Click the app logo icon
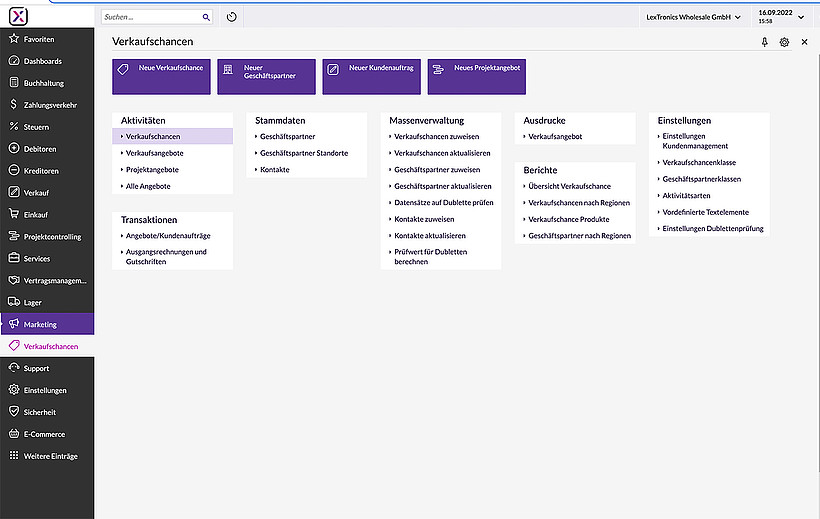 (18, 16)
